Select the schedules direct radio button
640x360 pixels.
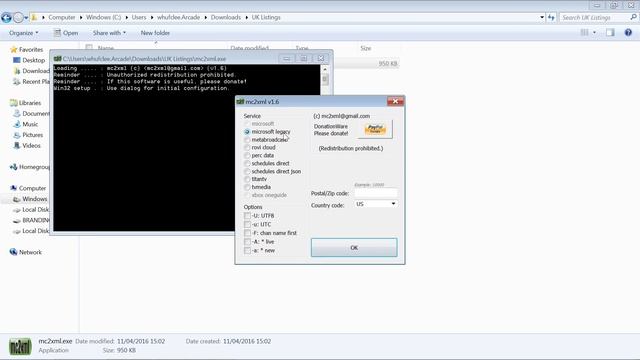coord(247,163)
